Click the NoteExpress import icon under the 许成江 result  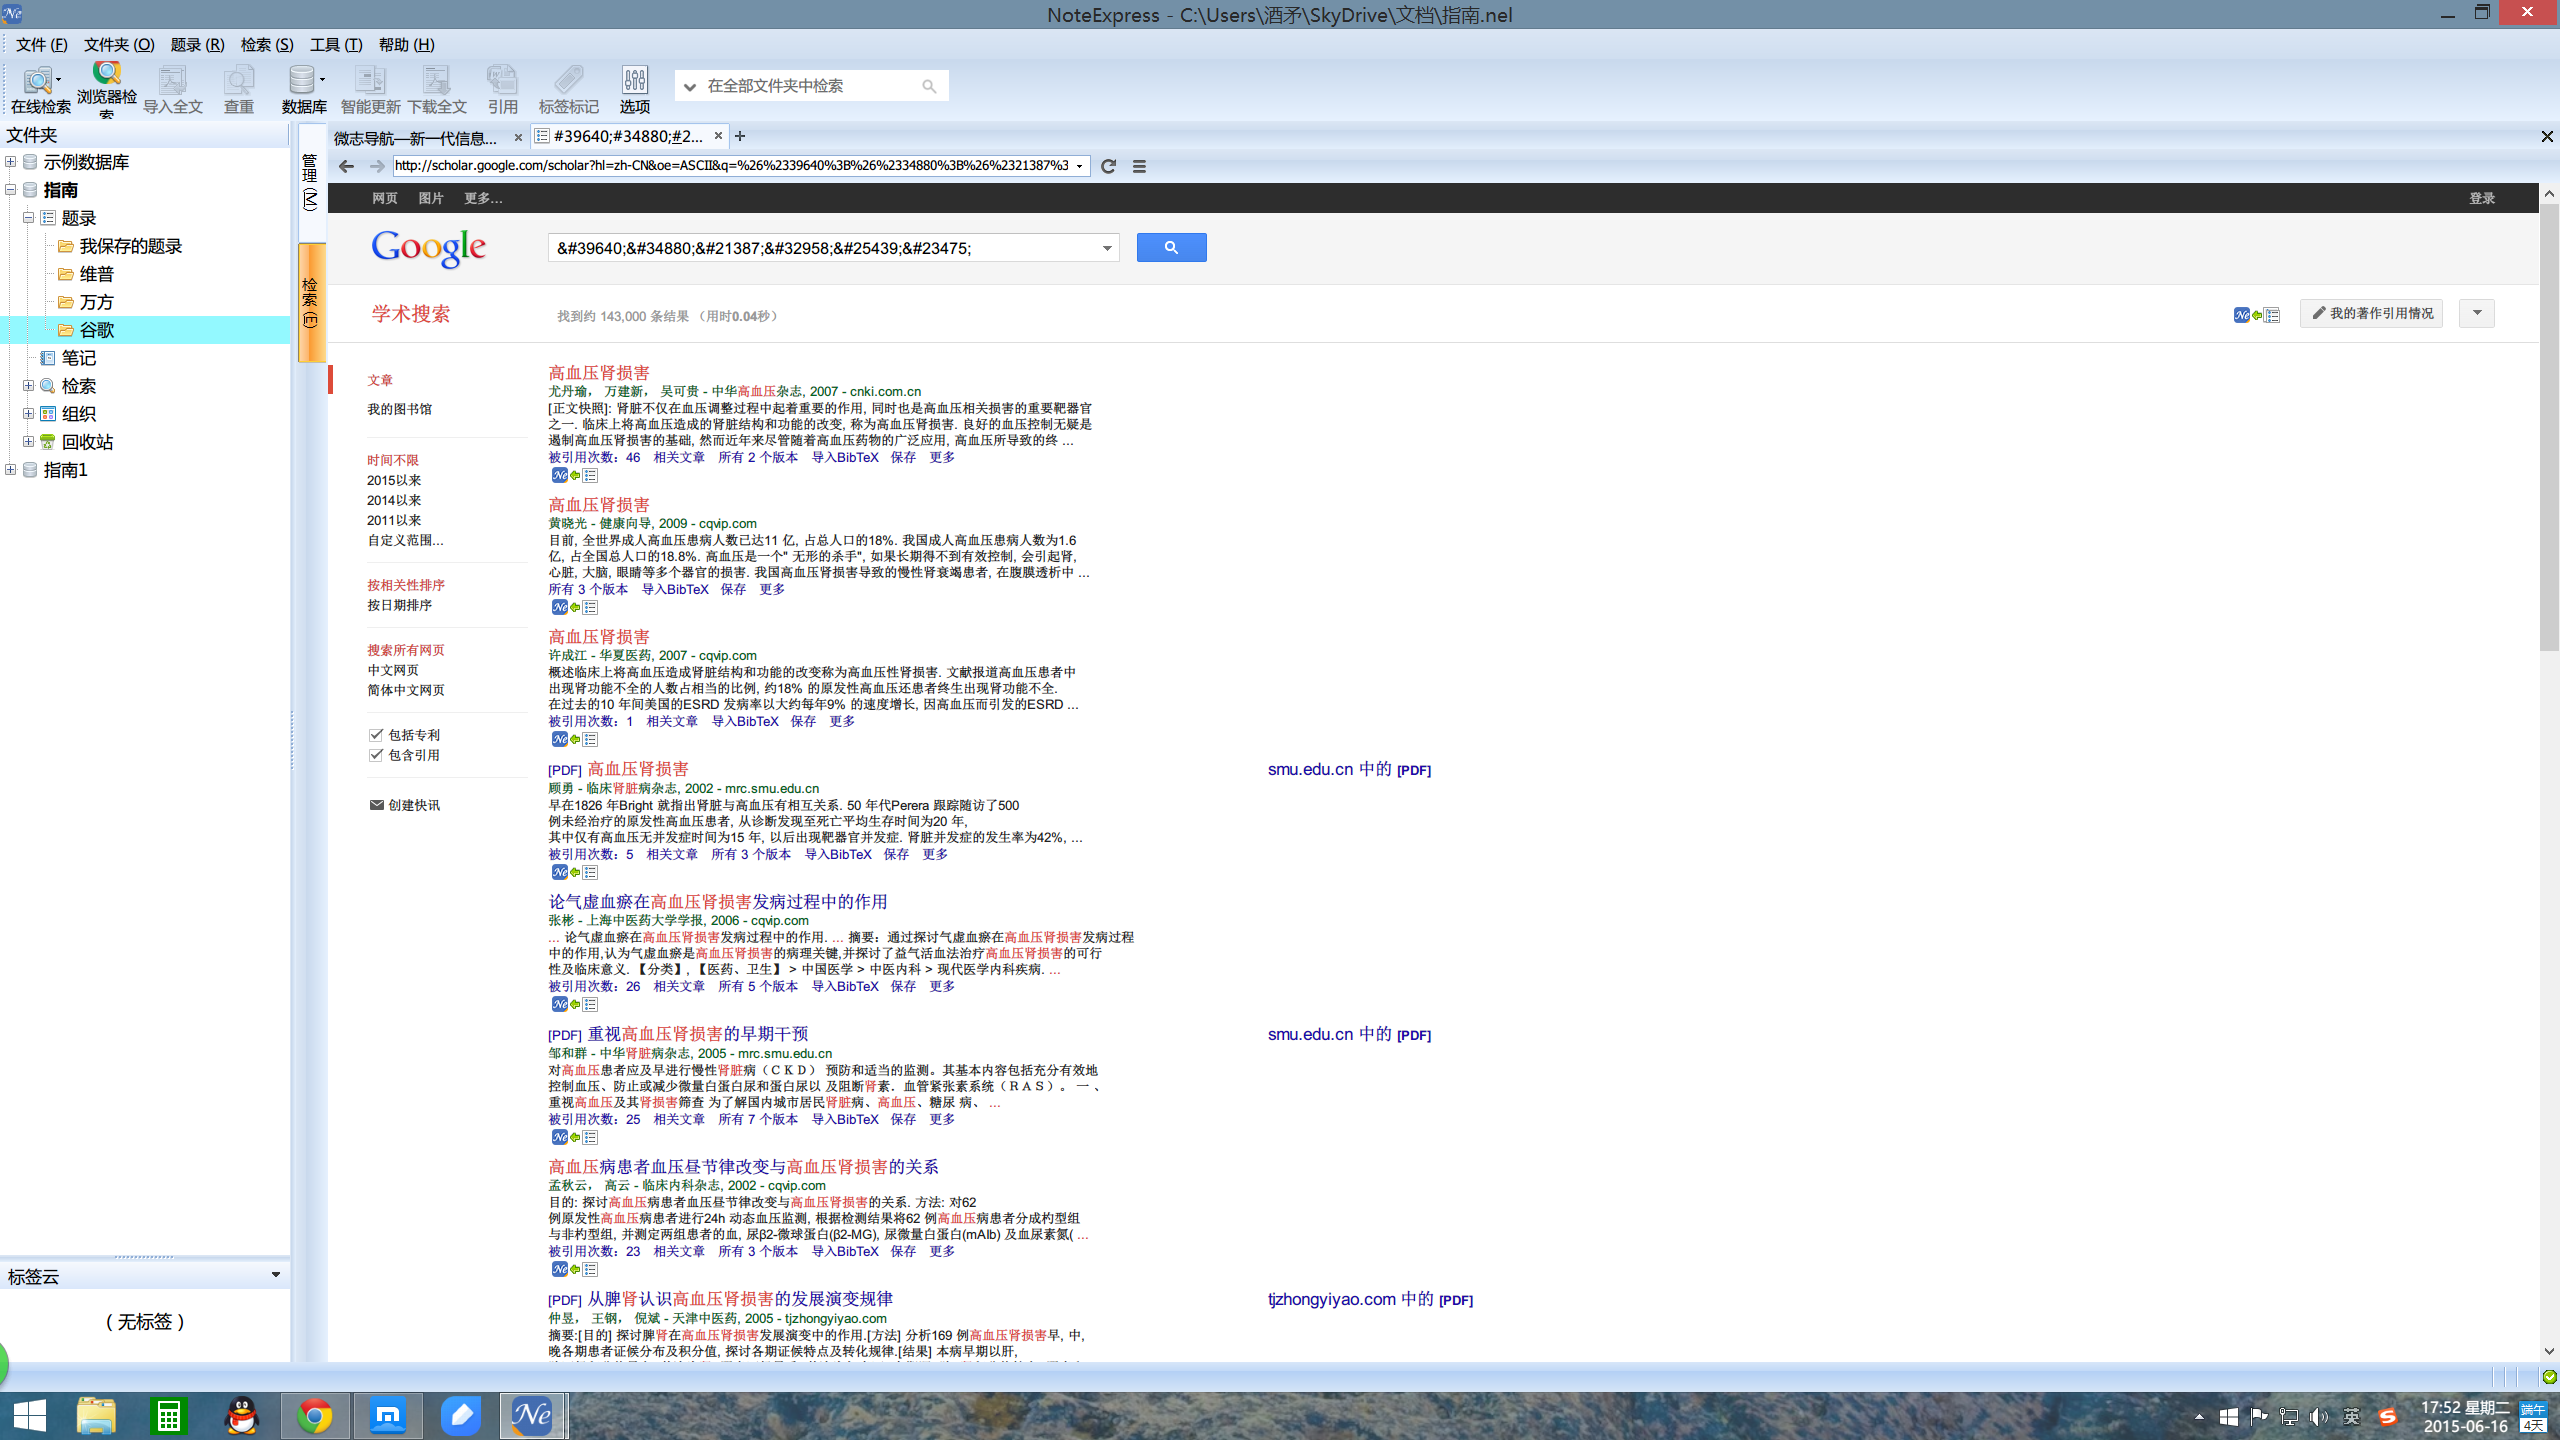[574, 740]
